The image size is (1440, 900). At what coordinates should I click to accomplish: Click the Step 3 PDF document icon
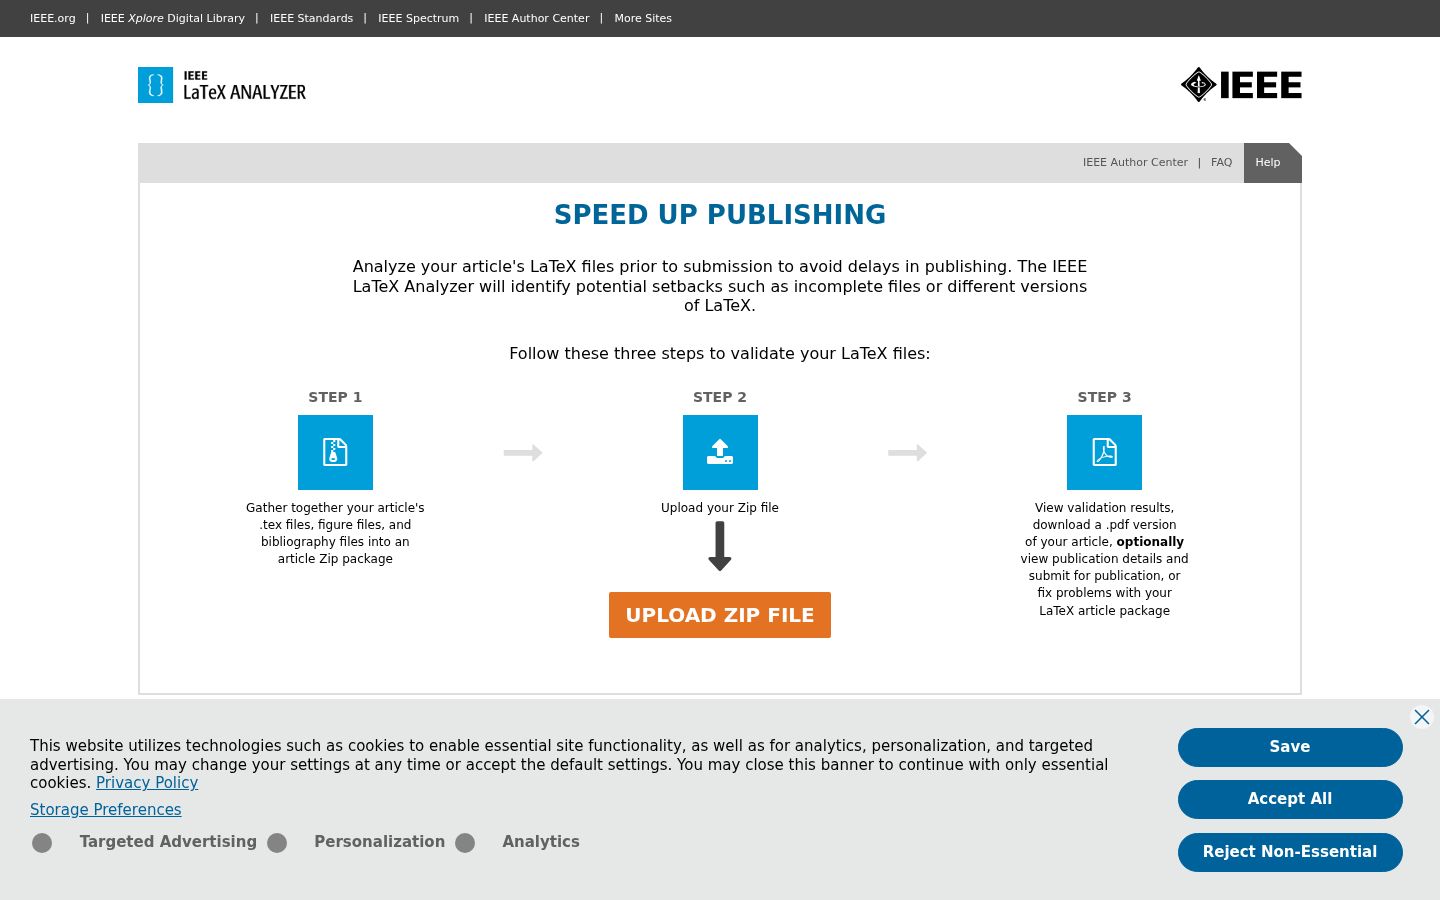click(1104, 452)
